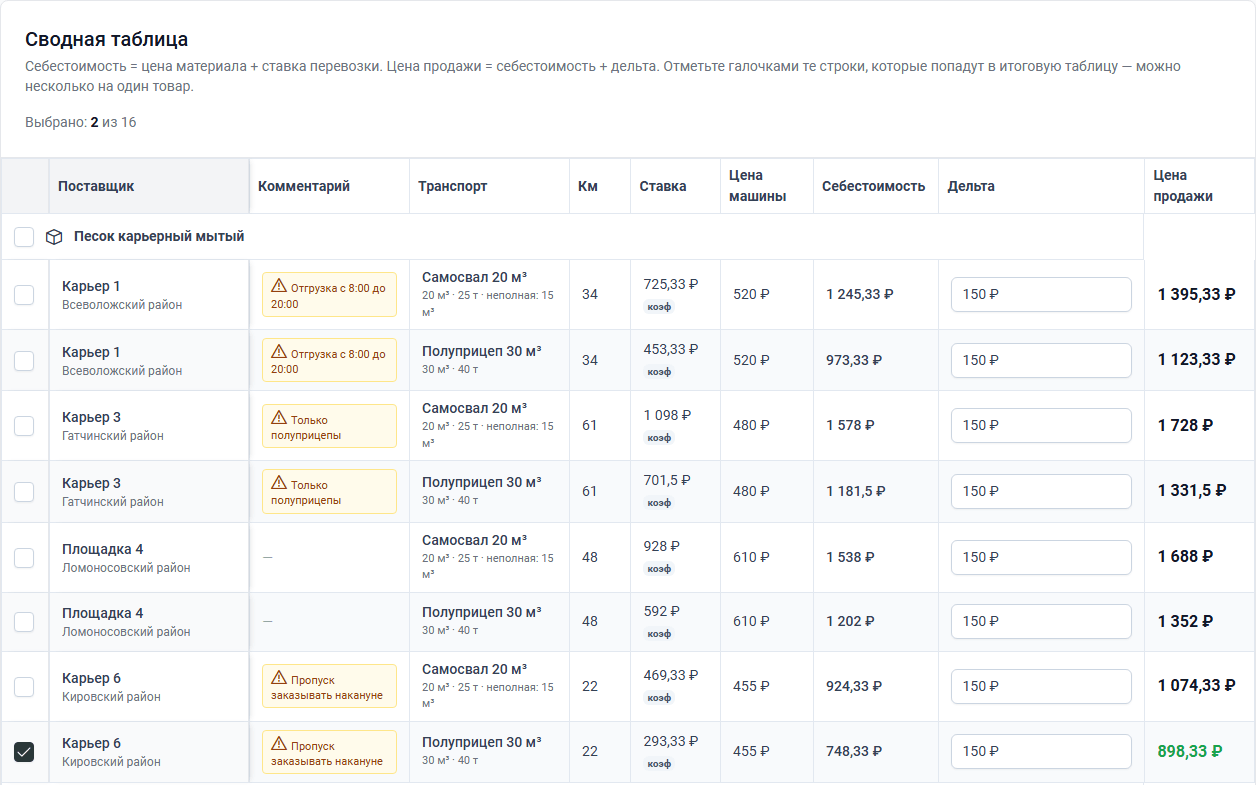Tick checkbox for Площадка 4 Полуприцеп row
Screen dimensions: 1256x785
[24, 622]
